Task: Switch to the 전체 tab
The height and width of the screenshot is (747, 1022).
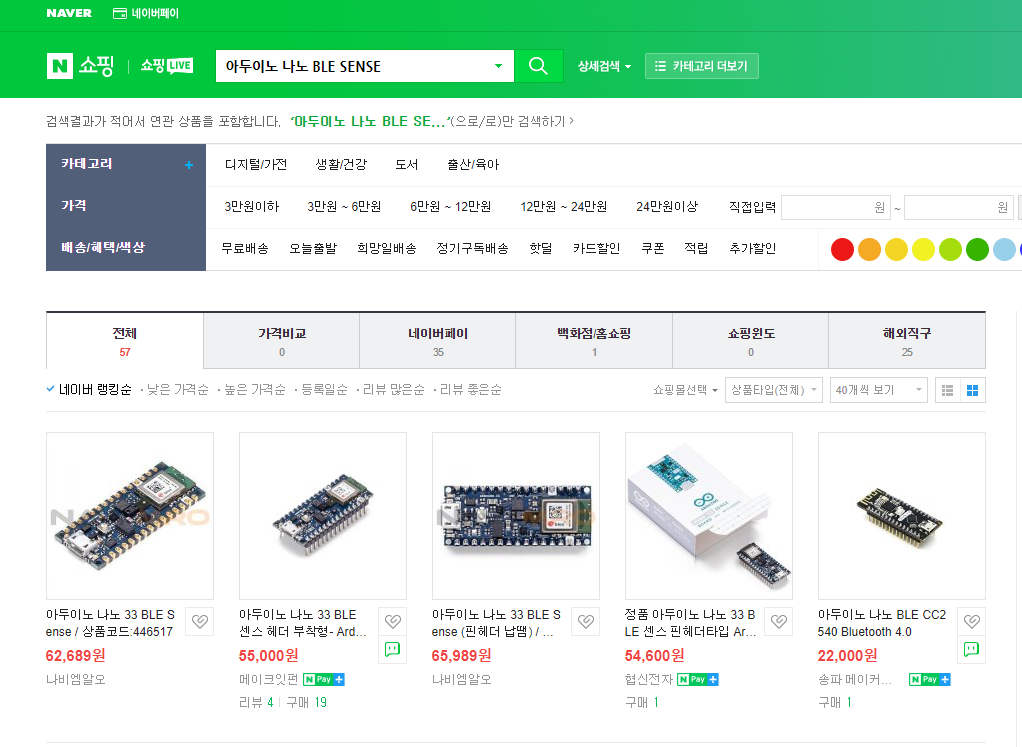Action: pyautogui.click(x=124, y=341)
